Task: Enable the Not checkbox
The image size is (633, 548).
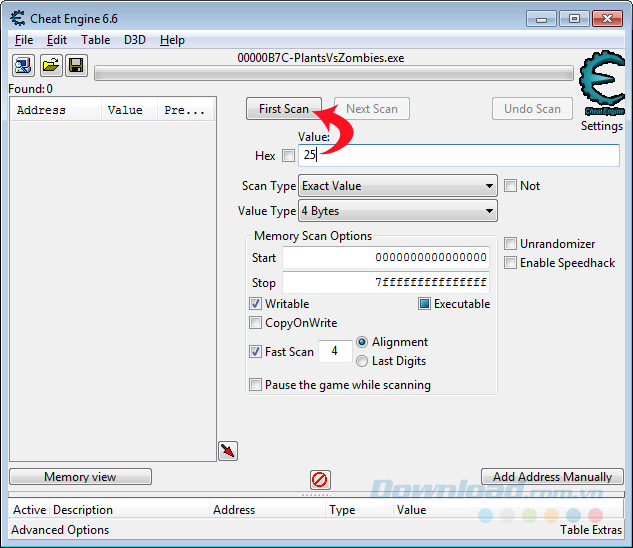Action: pyautogui.click(x=510, y=186)
